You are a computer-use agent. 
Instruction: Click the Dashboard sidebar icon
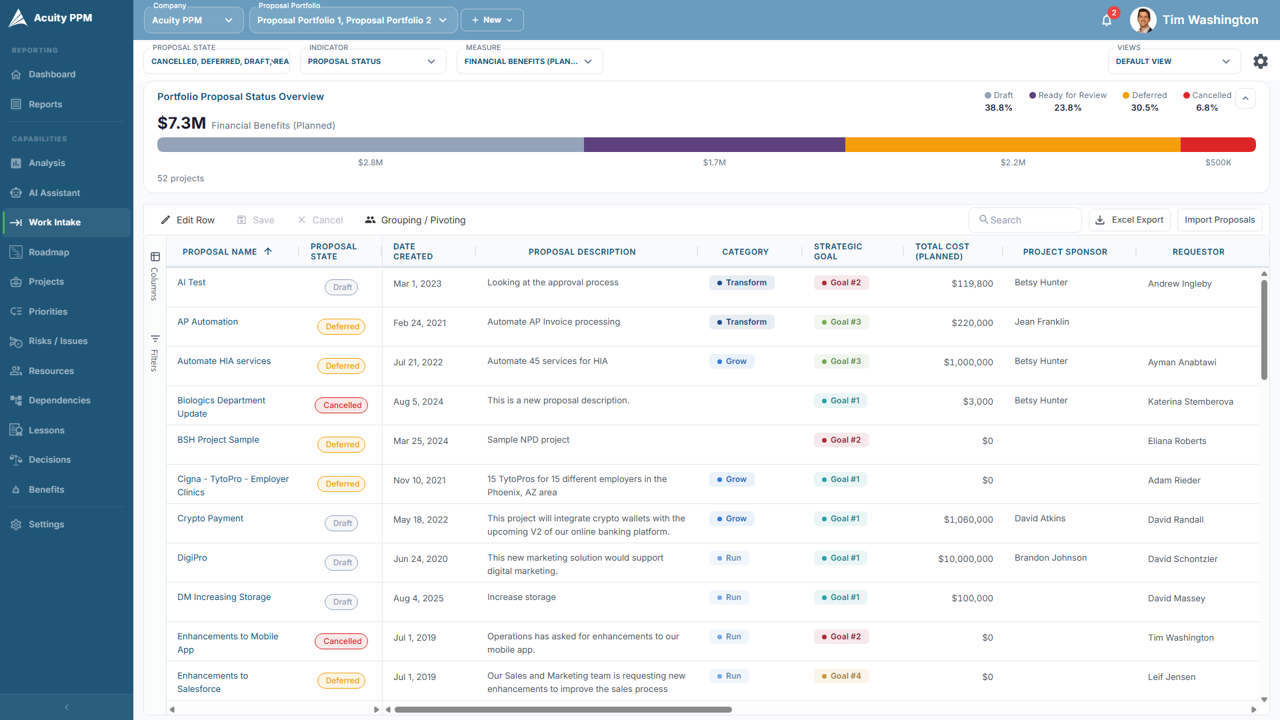16,75
